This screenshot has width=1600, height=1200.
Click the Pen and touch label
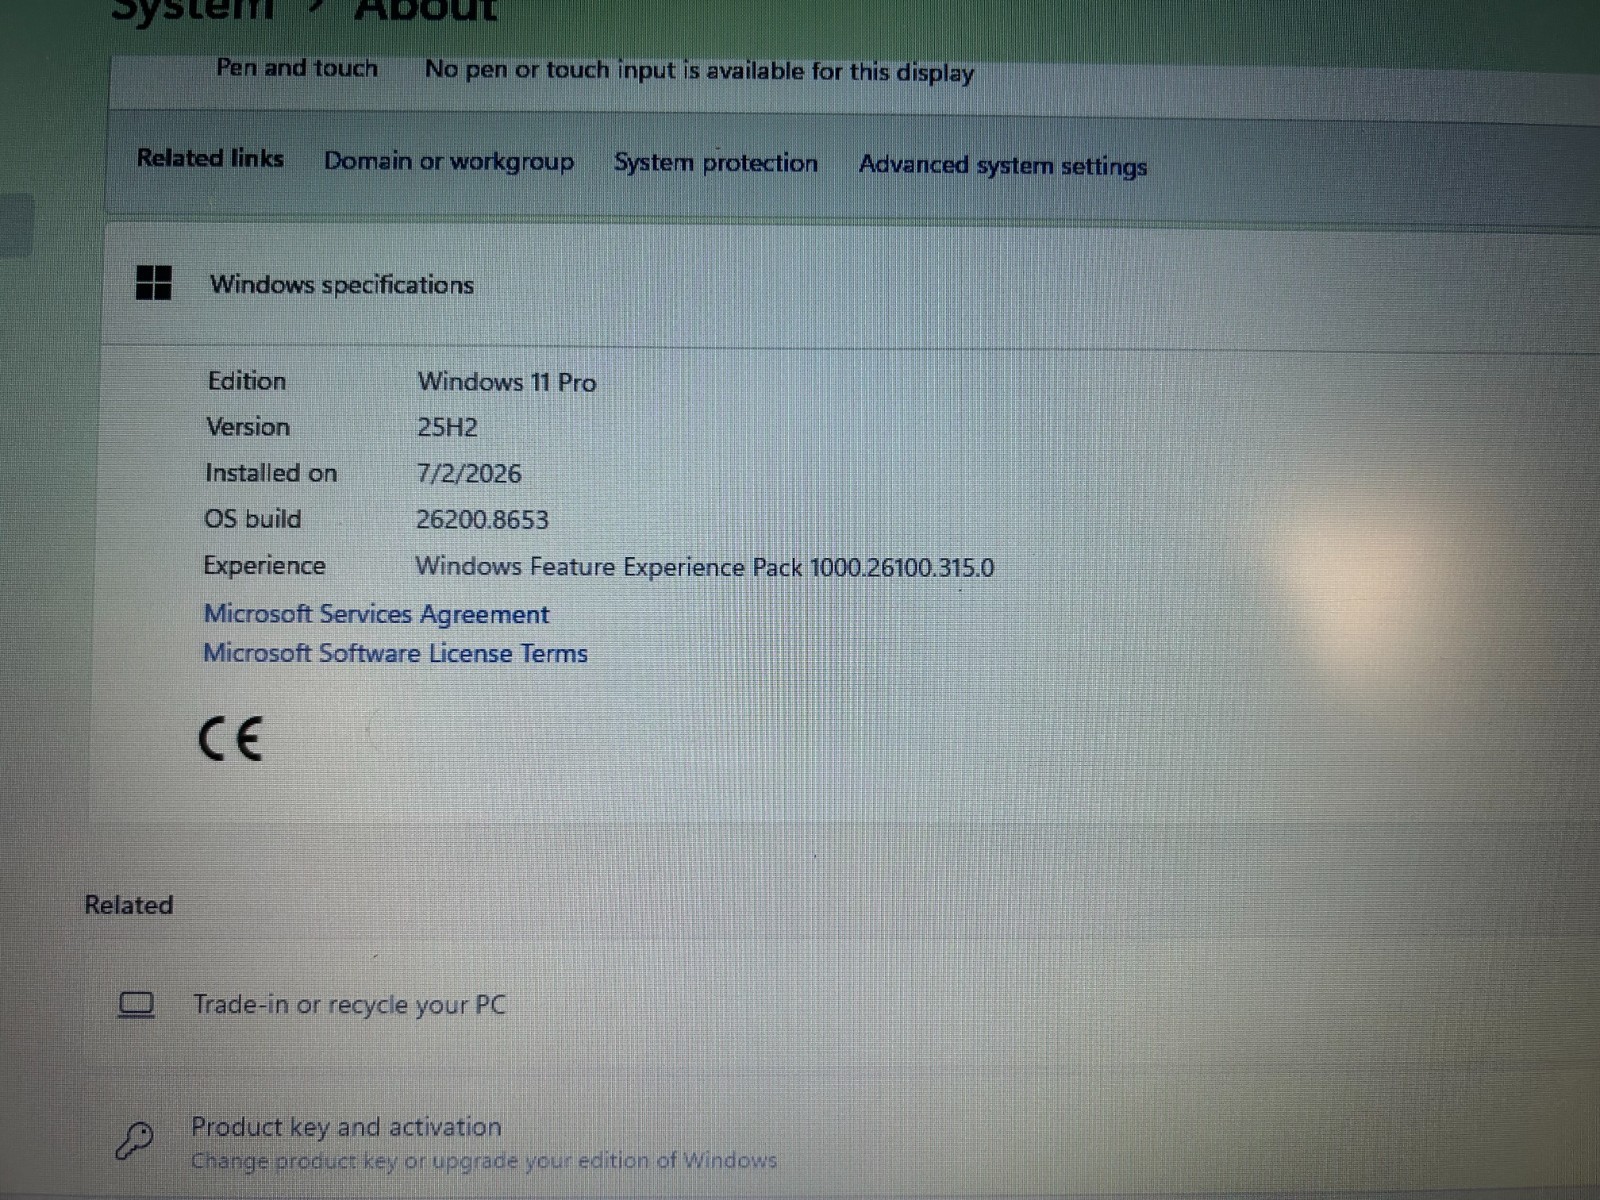coord(297,68)
